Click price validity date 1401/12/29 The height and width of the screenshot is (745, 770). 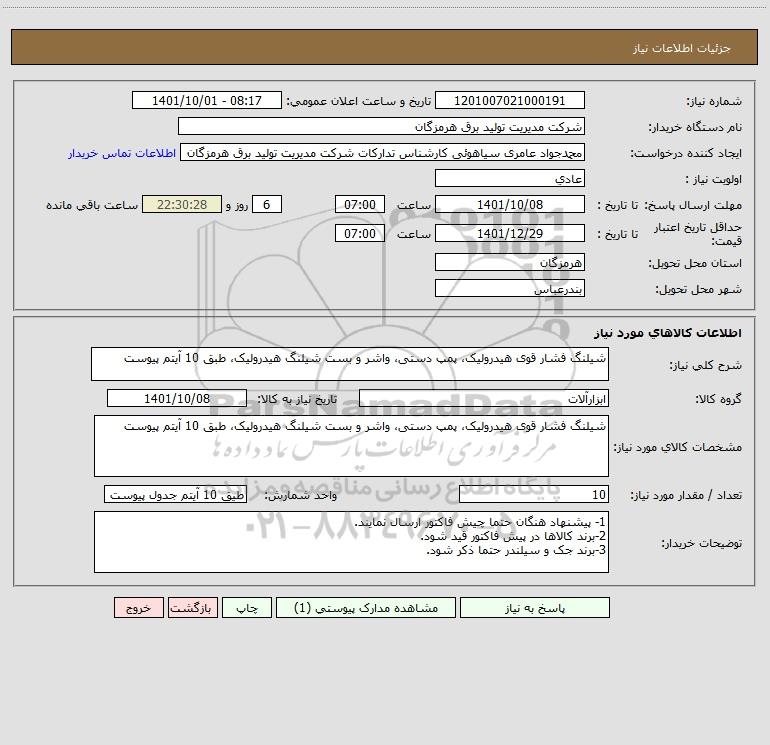click(x=510, y=233)
